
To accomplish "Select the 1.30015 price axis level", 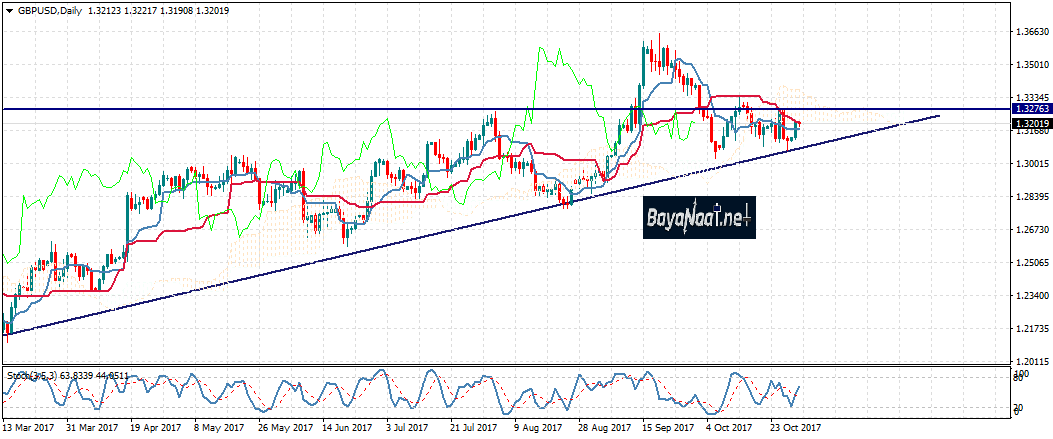I will [1030, 163].
